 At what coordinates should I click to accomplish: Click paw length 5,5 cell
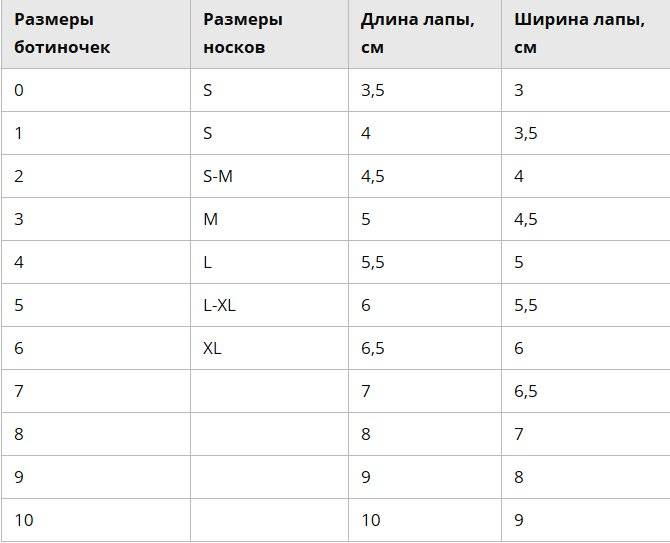tap(425, 262)
